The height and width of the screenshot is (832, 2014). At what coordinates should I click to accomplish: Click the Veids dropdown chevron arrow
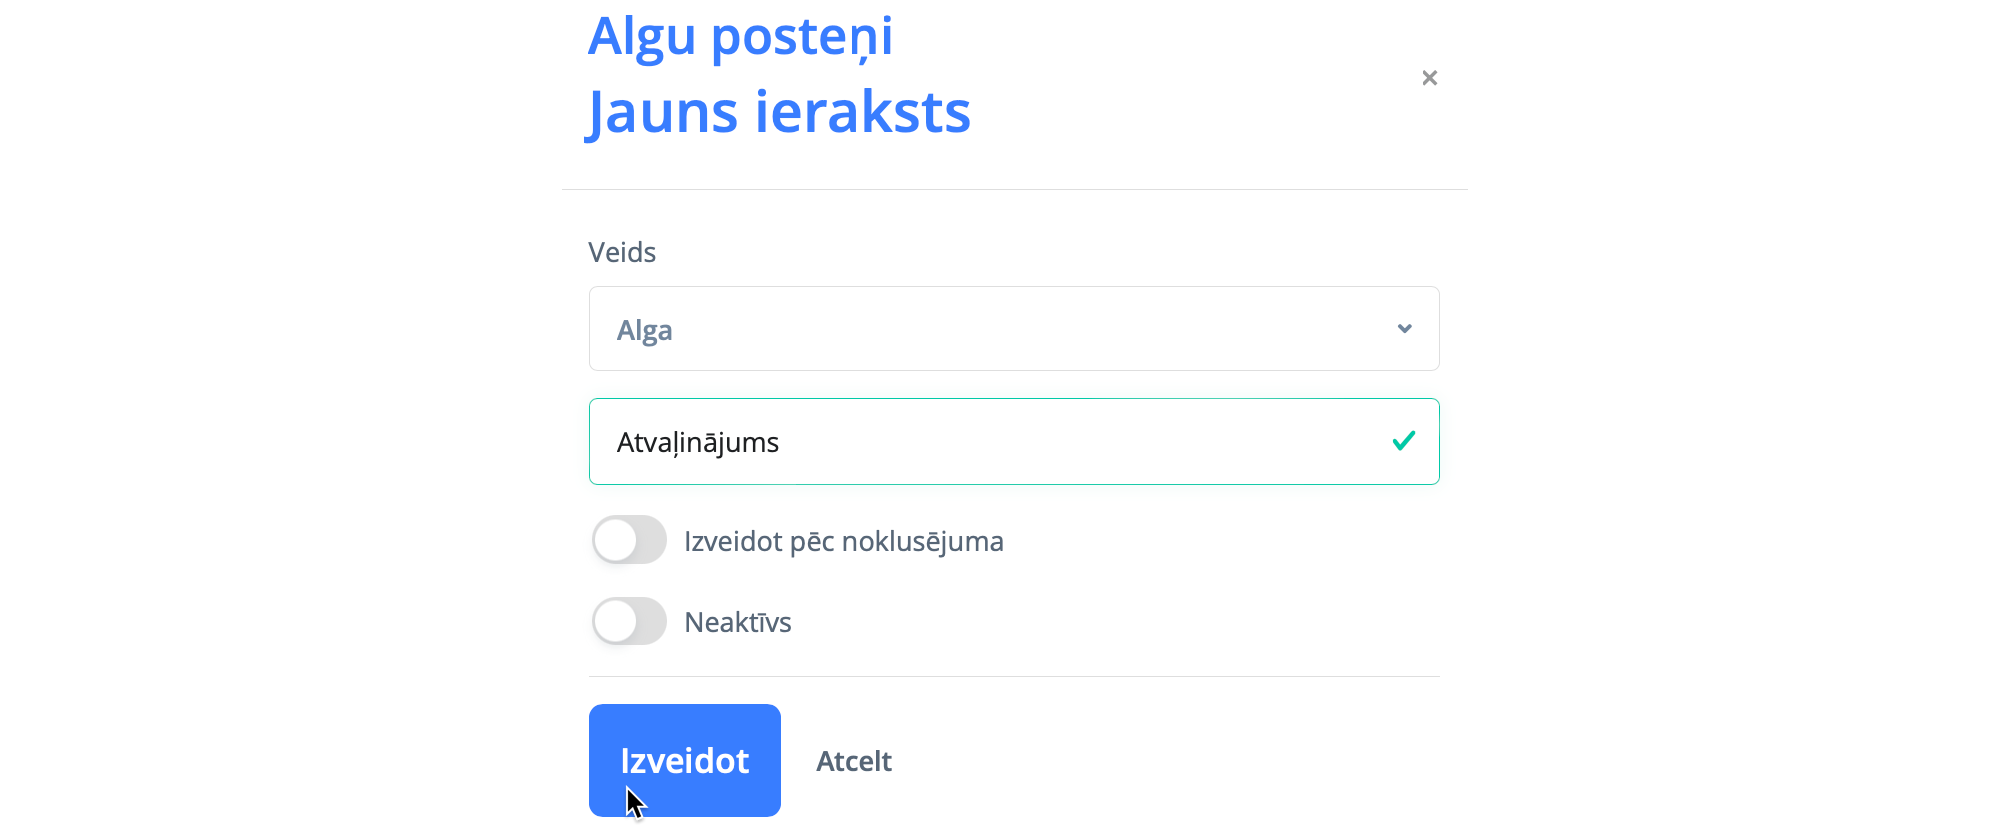(x=1404, y=329)
